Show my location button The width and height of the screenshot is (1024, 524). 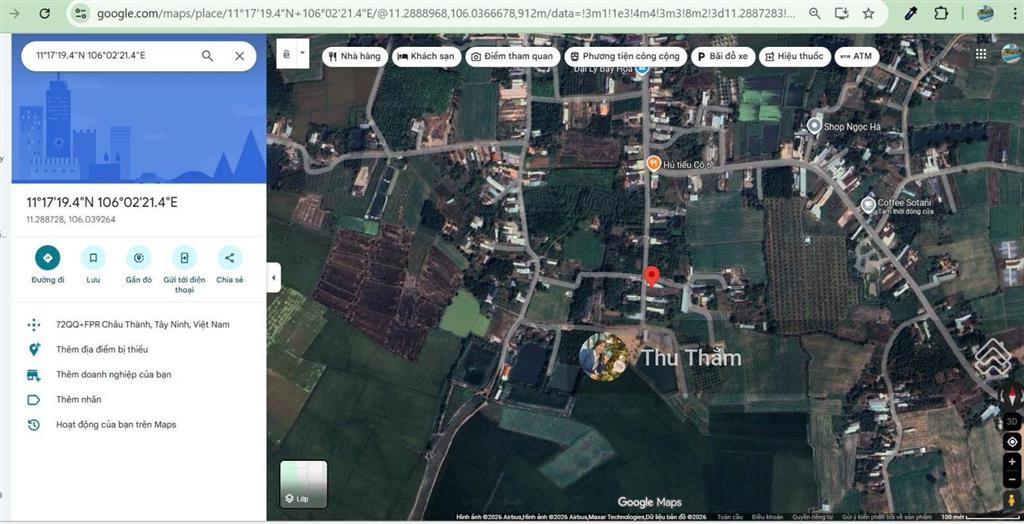(1012, 442)
